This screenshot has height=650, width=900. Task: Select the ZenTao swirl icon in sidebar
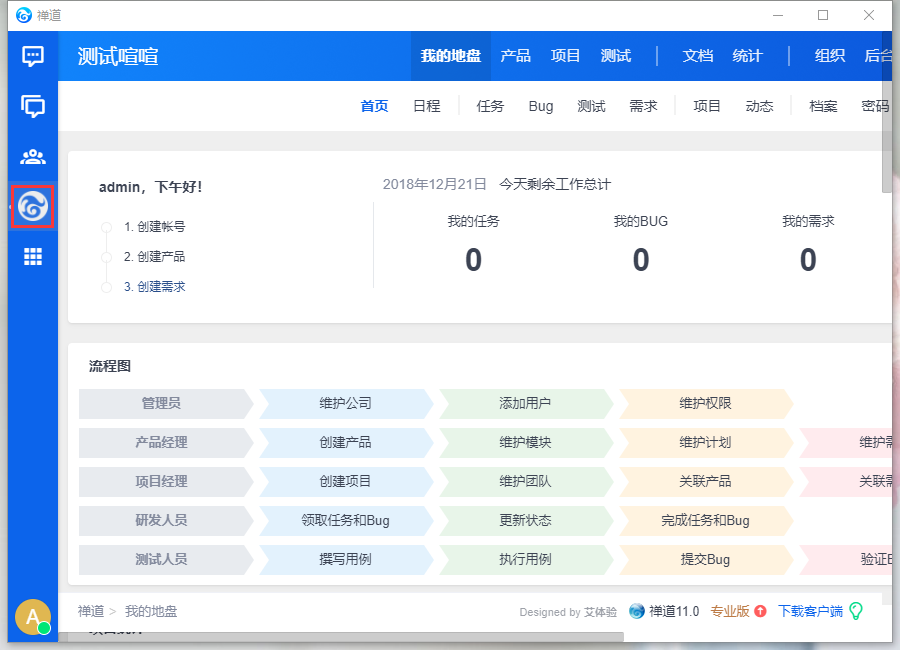pos(33,207)
